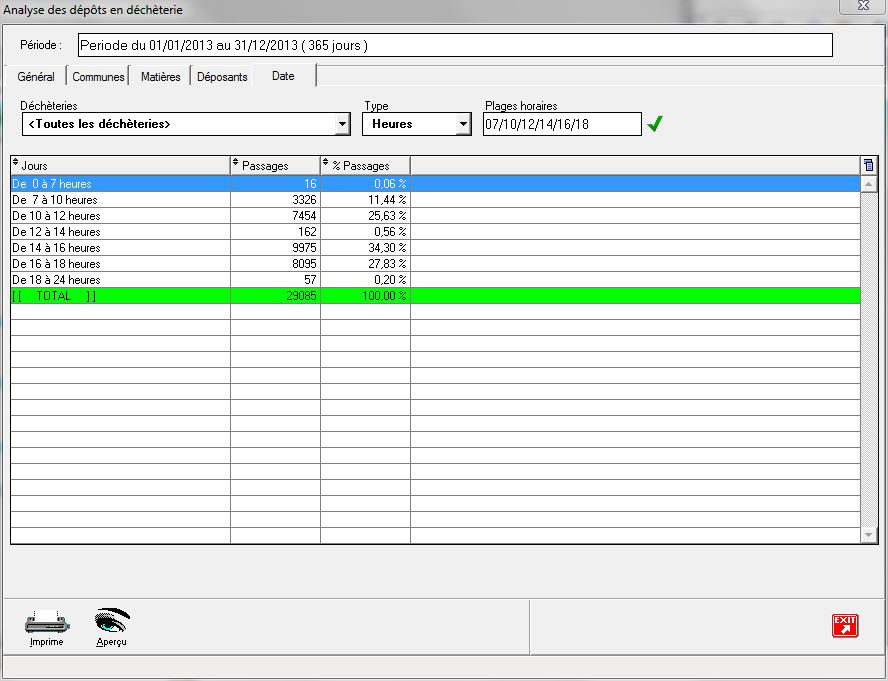Viewport: 888px width, 681px height.
Task: Click the sort arrows in the Jours header
Action: click(x=16, y=164)
